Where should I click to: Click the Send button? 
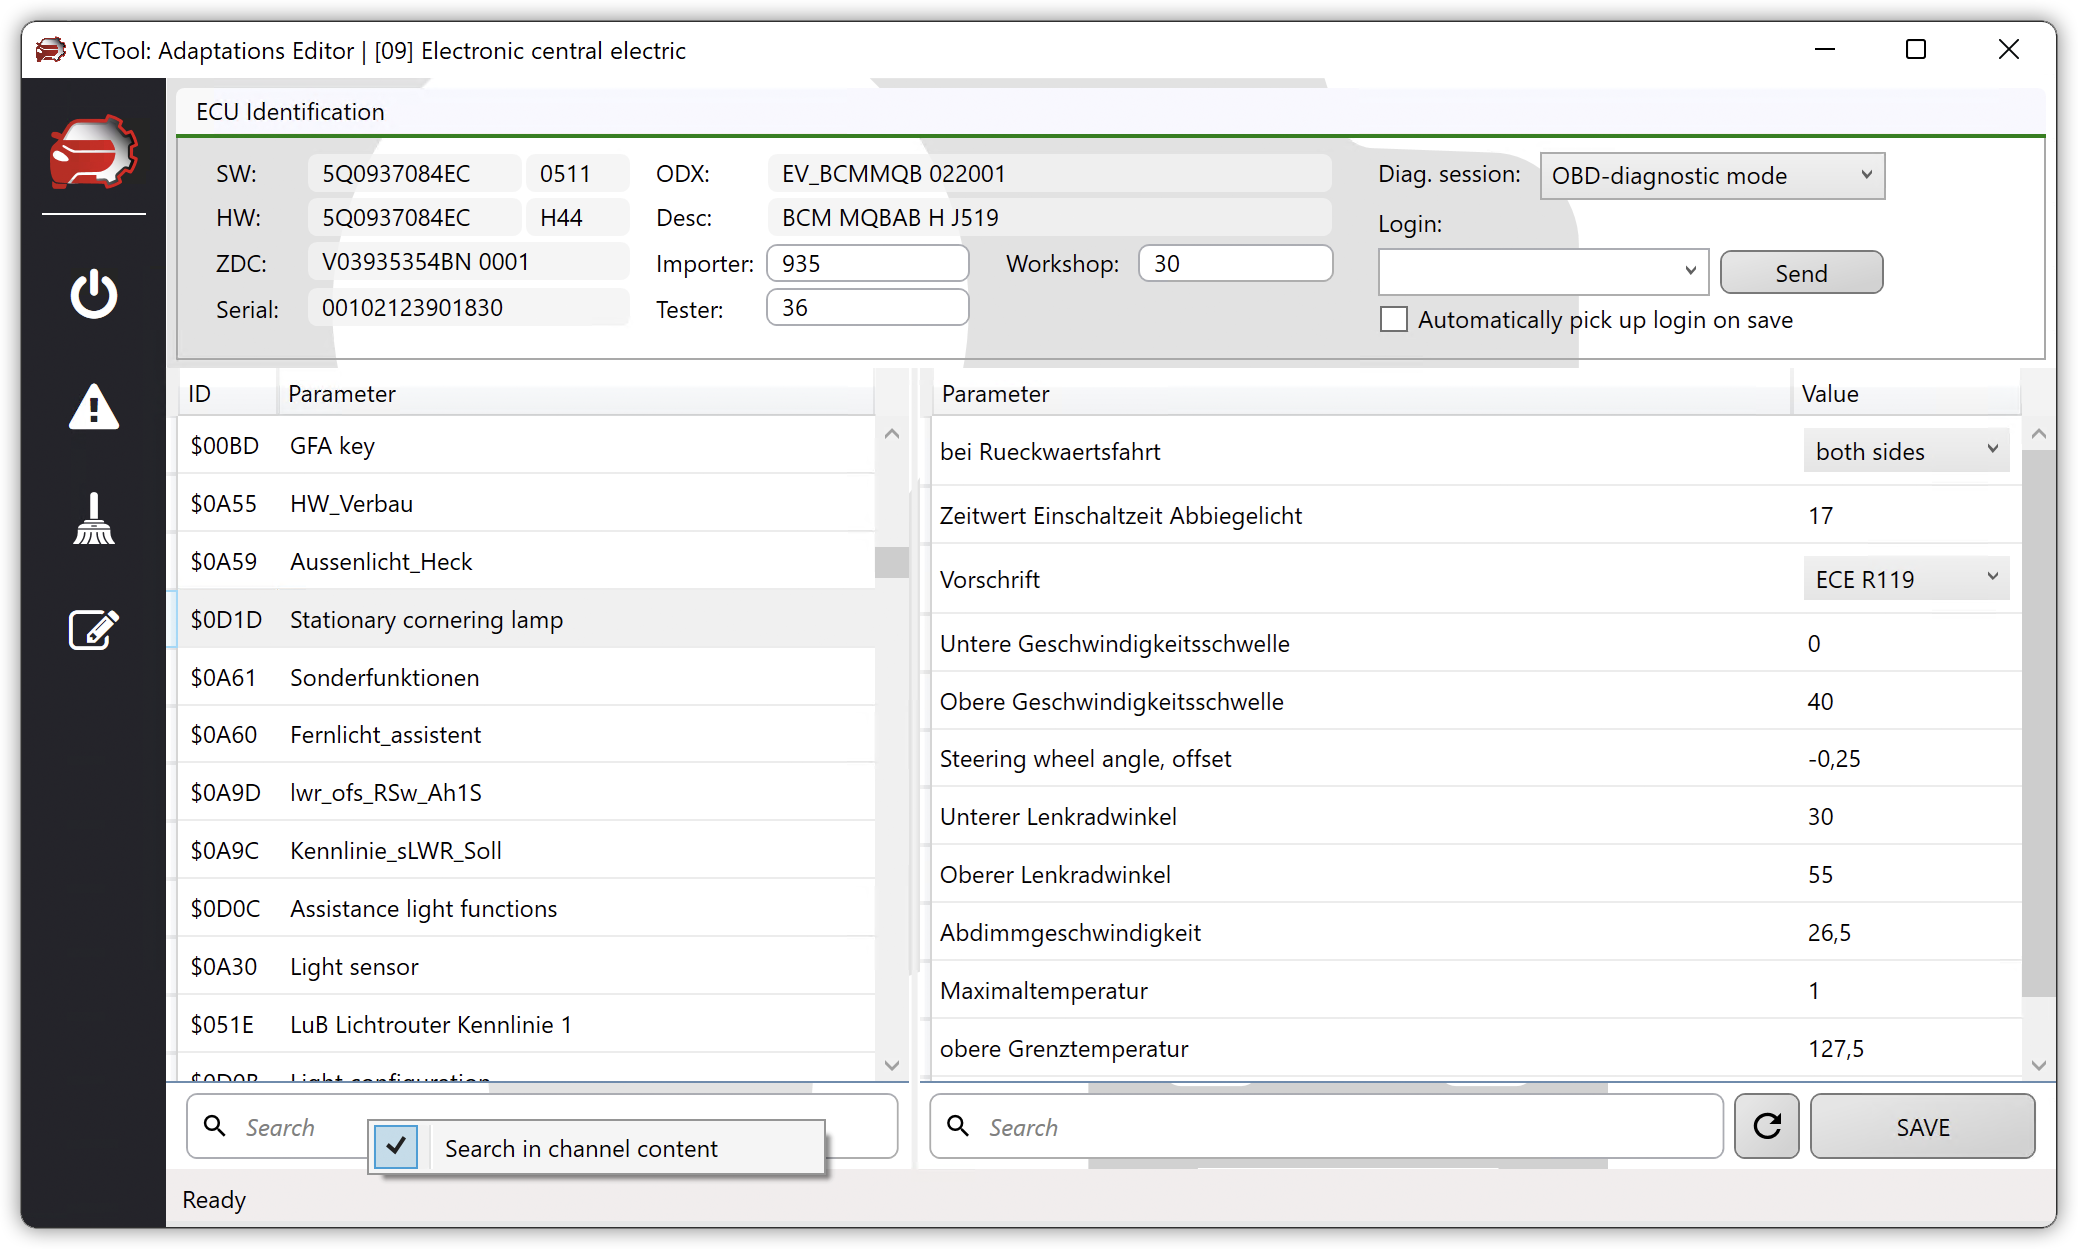click(1801, 273)
